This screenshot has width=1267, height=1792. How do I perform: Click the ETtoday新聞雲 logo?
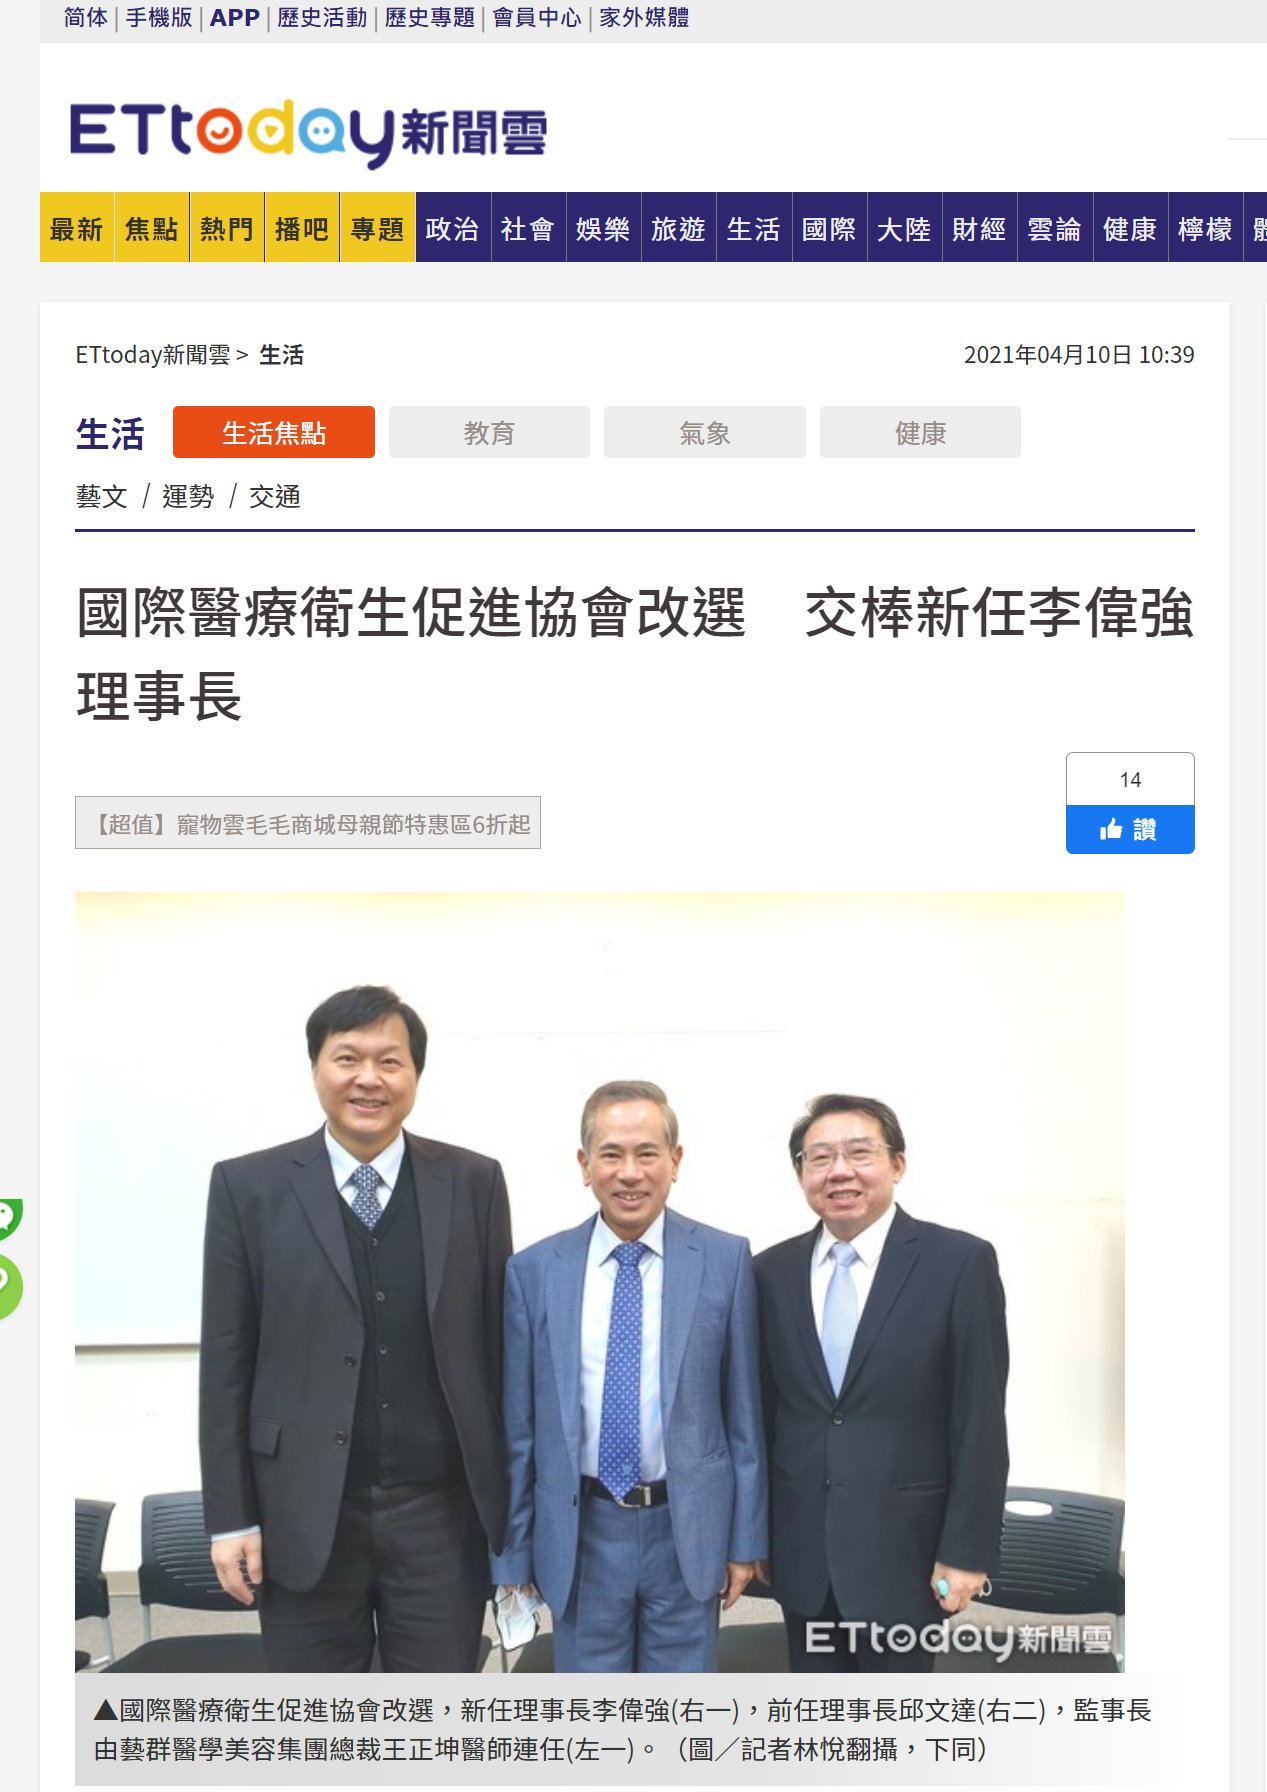(x=308, y=132)
